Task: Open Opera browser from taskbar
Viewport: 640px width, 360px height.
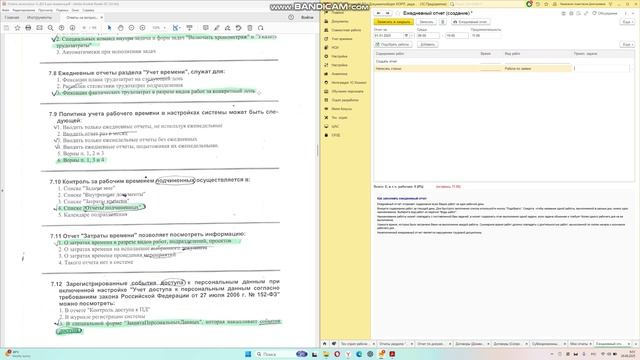Action: [337, 354]
